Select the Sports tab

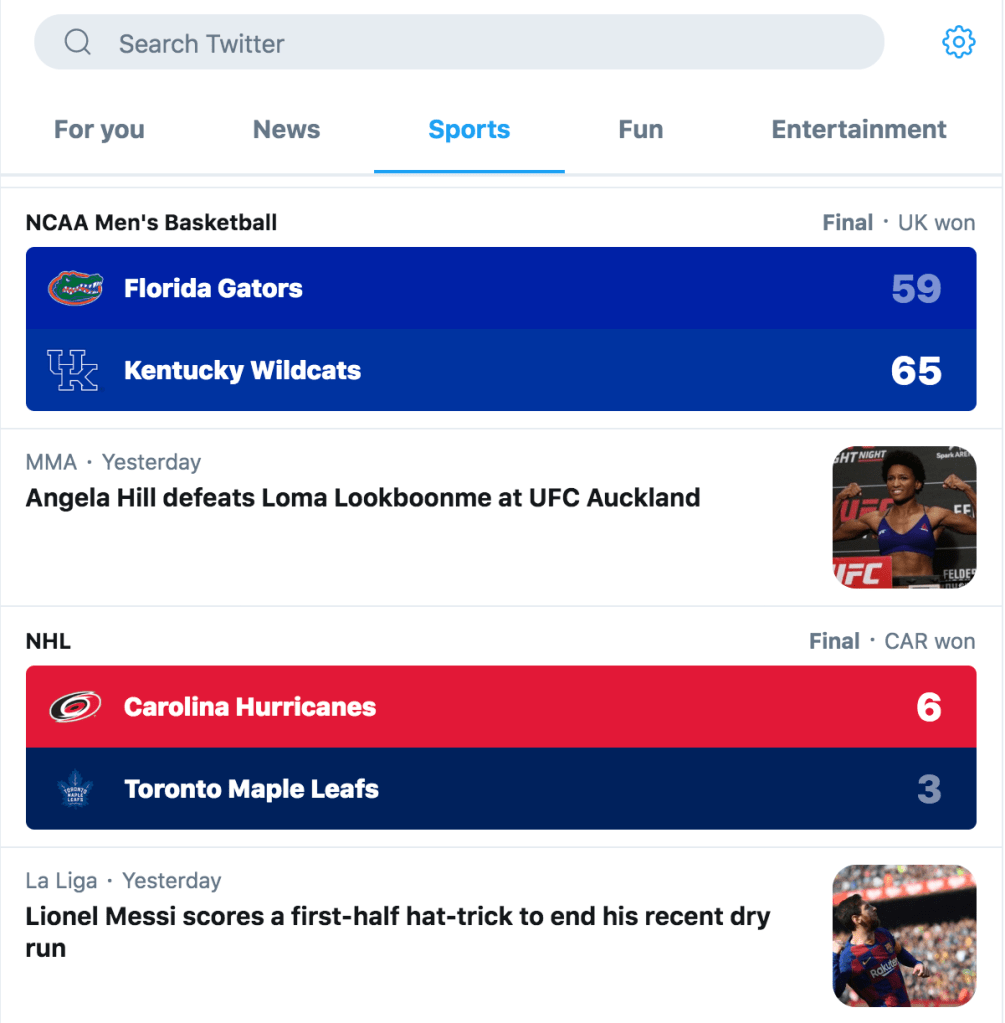pos(469,130)
